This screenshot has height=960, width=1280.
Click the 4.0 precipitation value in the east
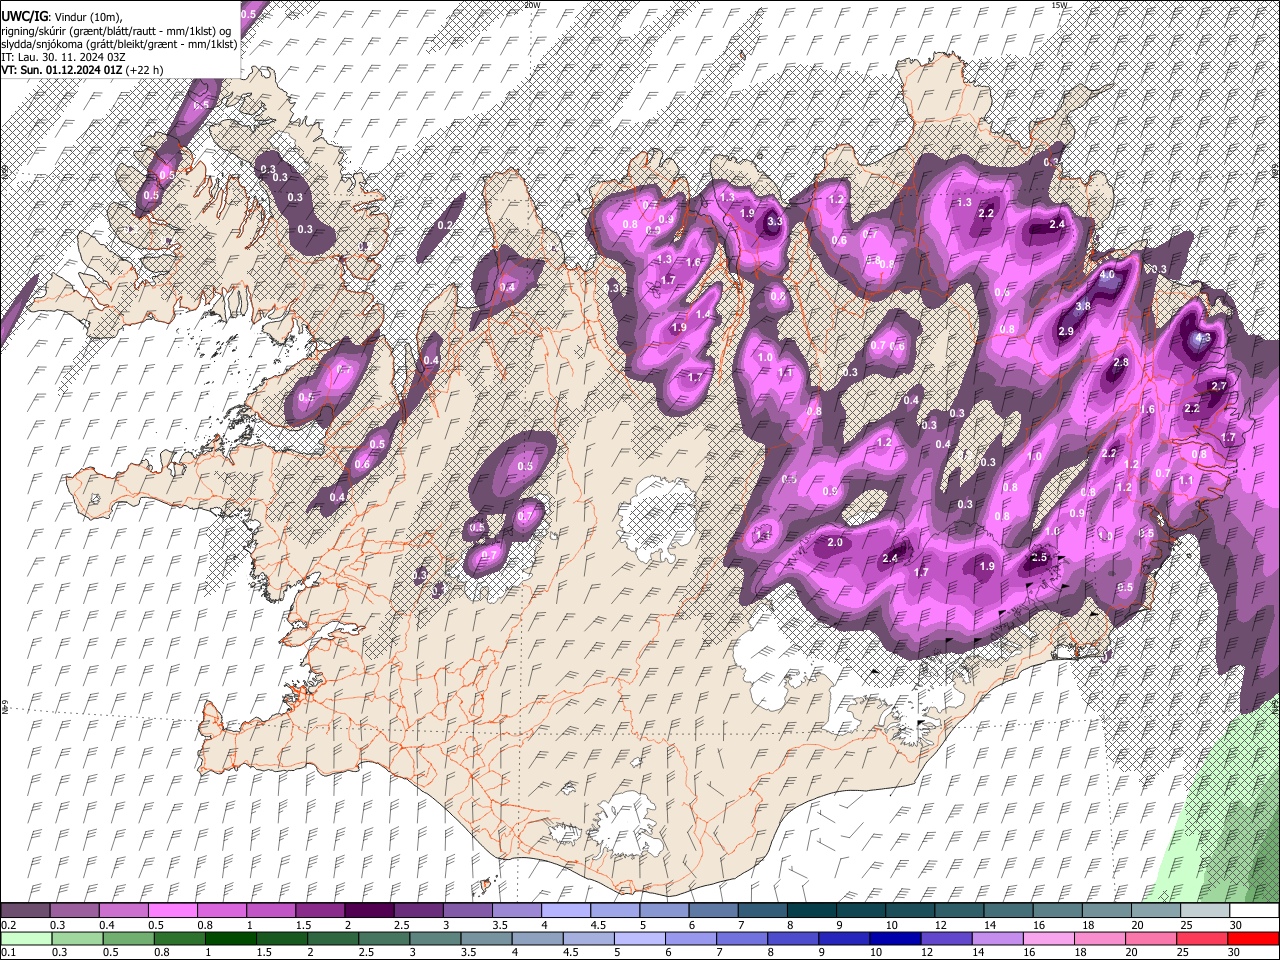(1107, 274)
